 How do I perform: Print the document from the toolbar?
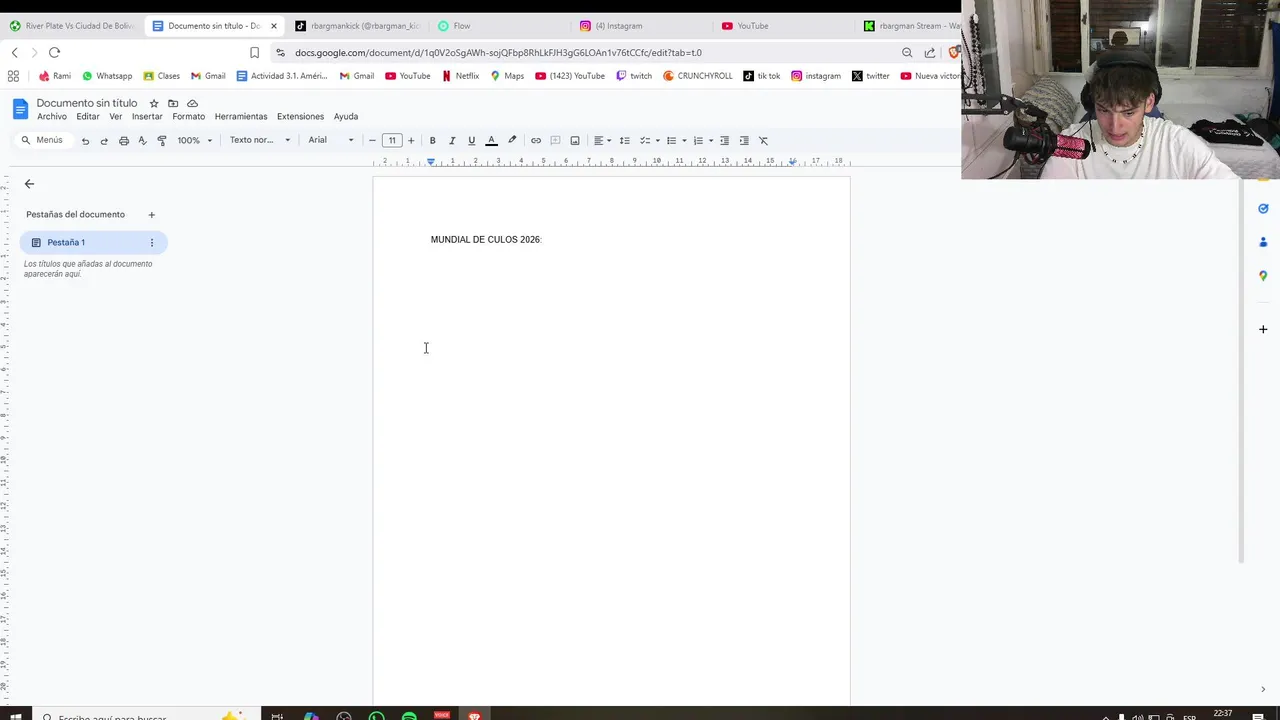tap(124, 141)
